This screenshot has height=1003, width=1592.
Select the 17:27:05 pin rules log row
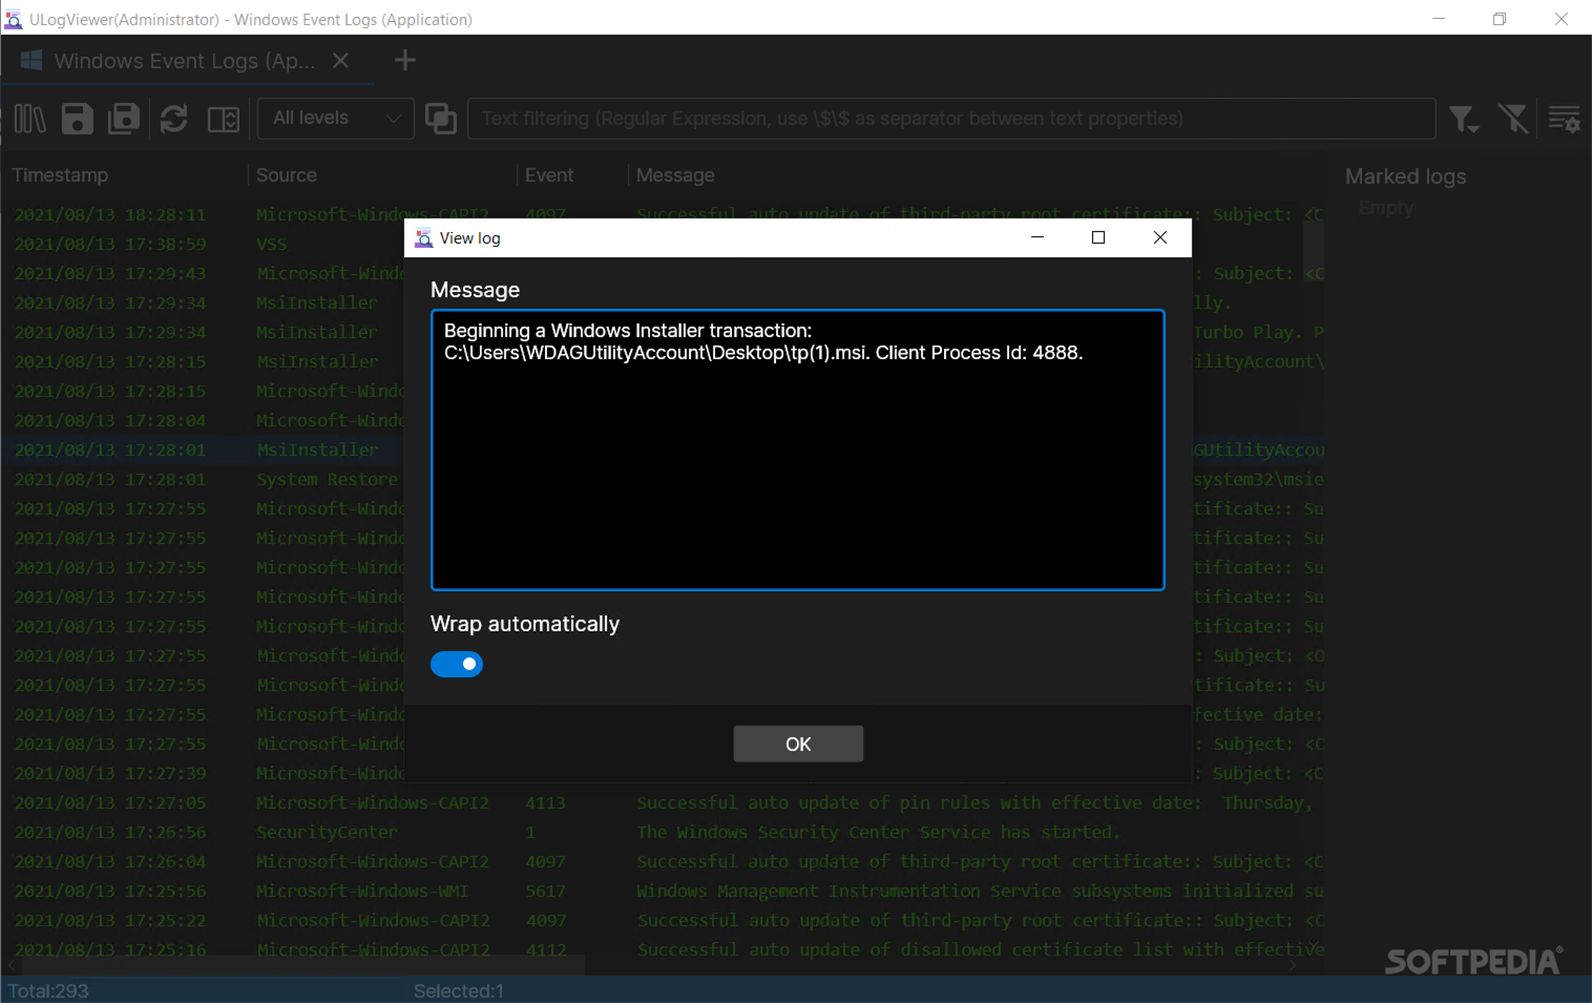[664, 803]
